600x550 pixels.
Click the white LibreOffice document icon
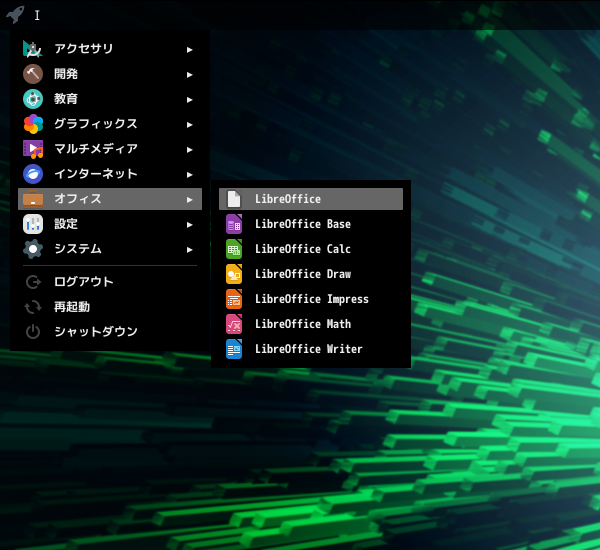pyautogui.click(x=234, y=199)
